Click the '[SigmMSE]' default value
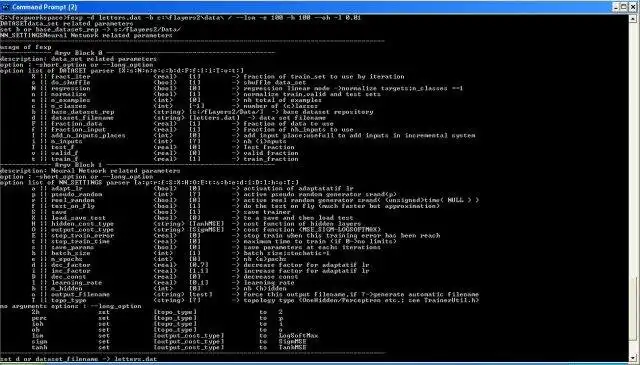Image resolution: width=640 pixels, height=365 pixels. pos(207,229)
